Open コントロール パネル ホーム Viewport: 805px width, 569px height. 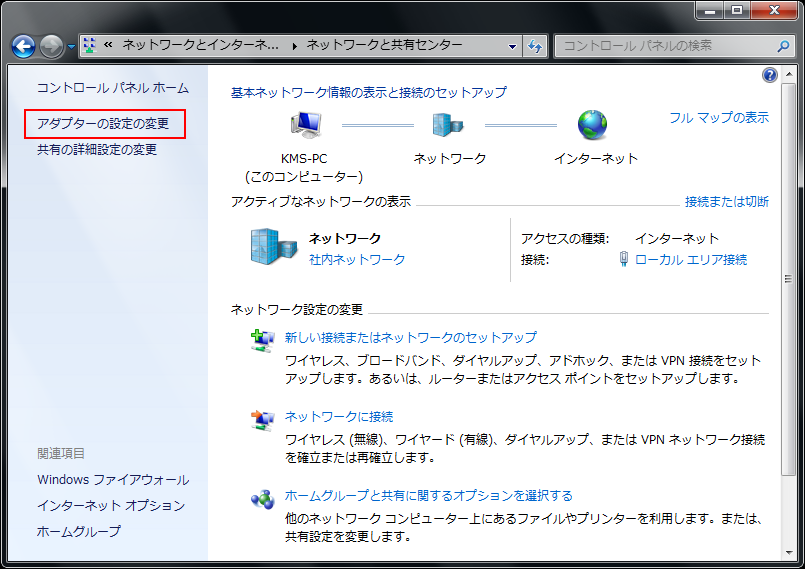[113, 88]
